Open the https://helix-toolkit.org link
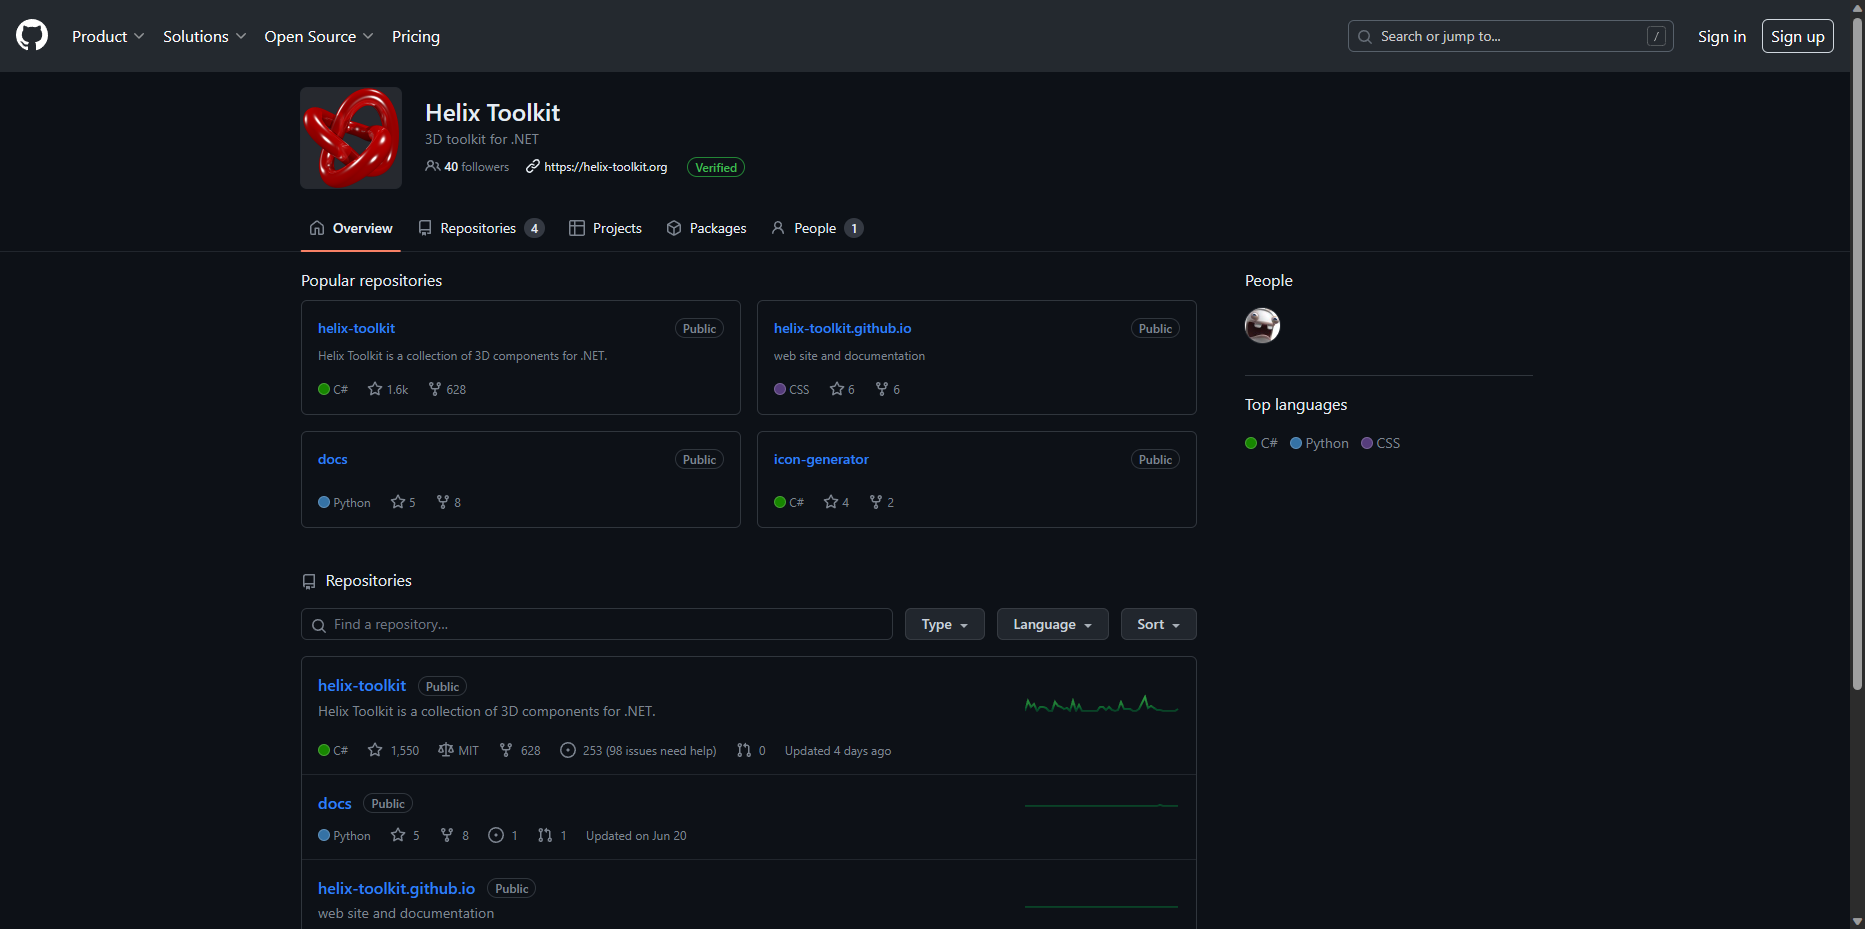Viewport: 1865px width, 929px height. click(x=605, y=167)
